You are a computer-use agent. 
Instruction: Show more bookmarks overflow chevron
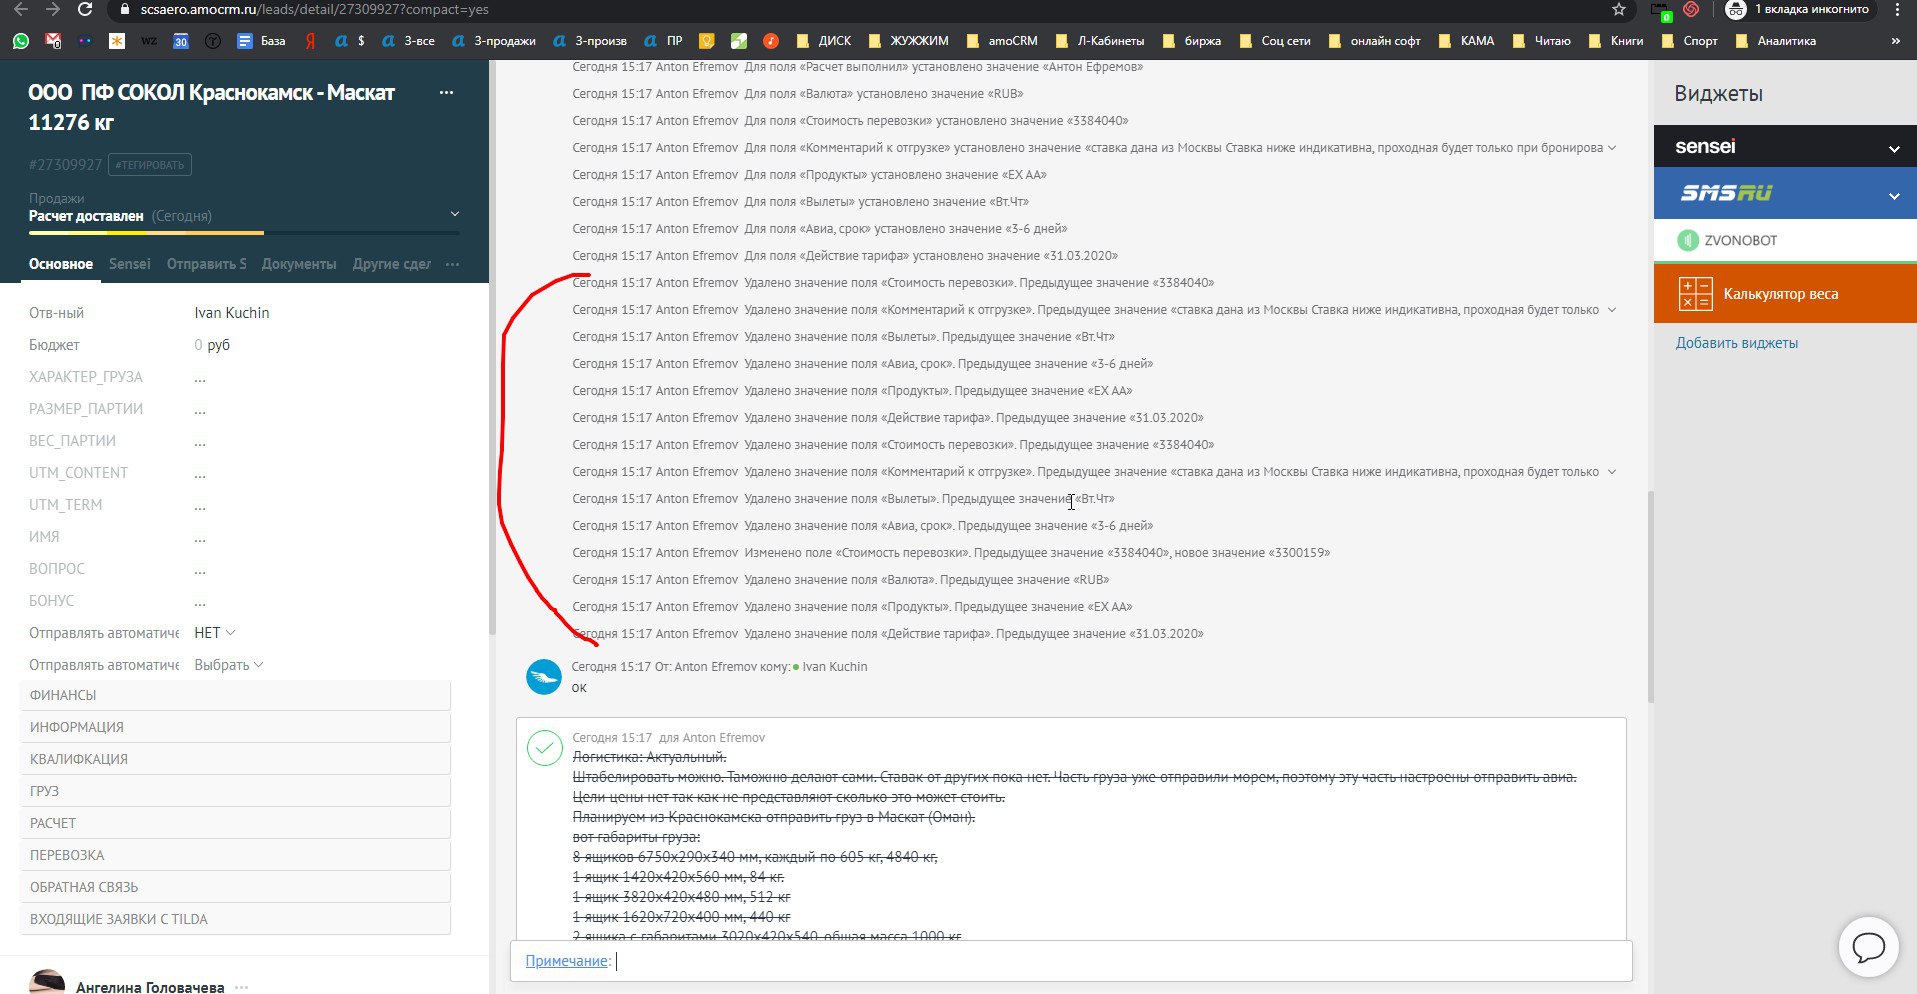(x=1895, y=41)
